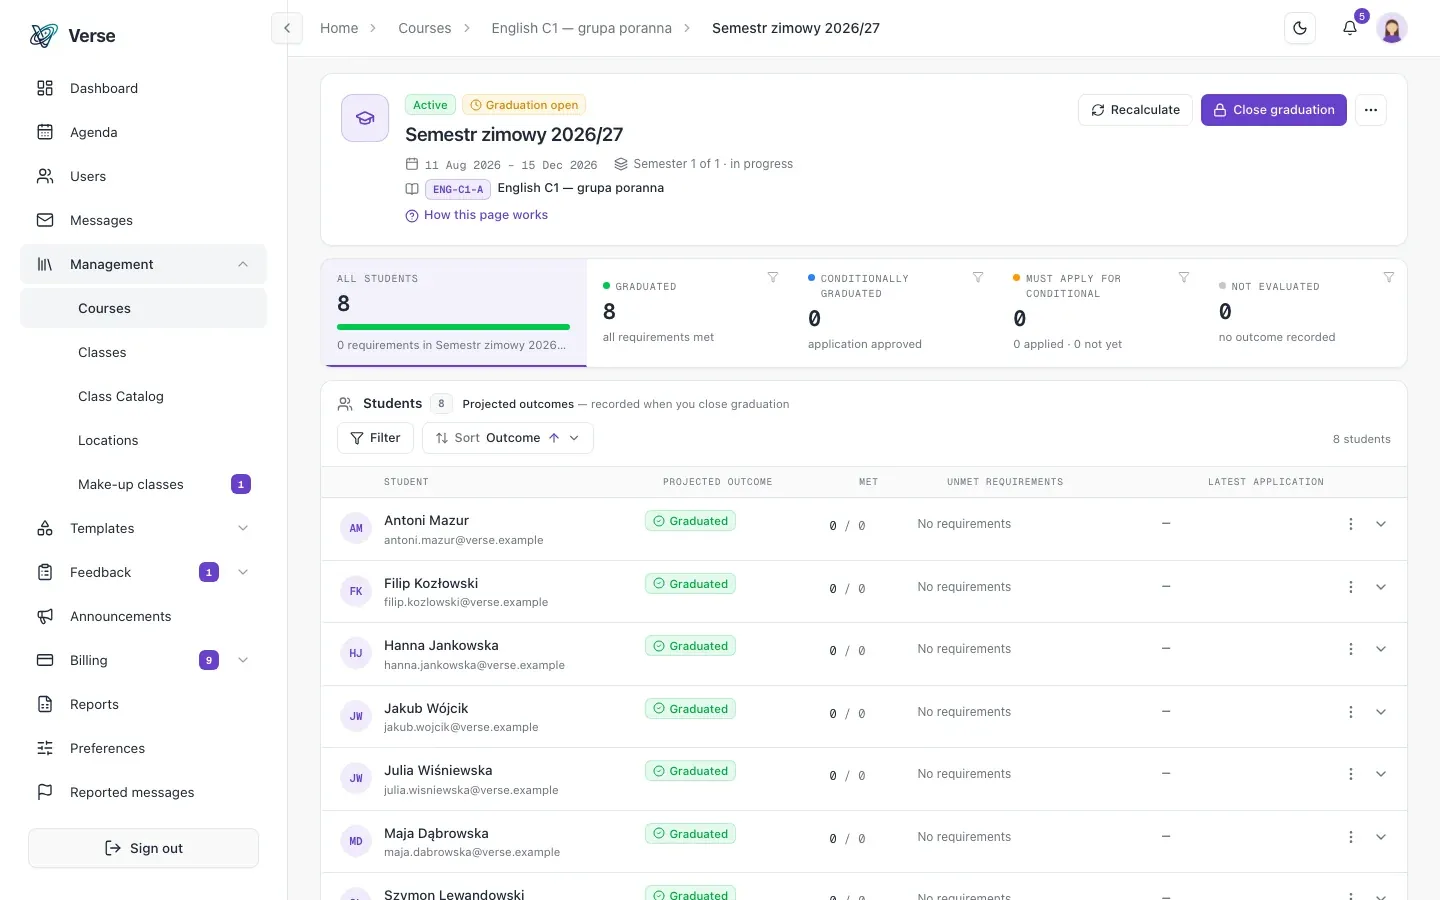This screenshot has height=900, width=1440.
Task: Open row actions for Julia Wiśniewska
Action: point(1351,774)
